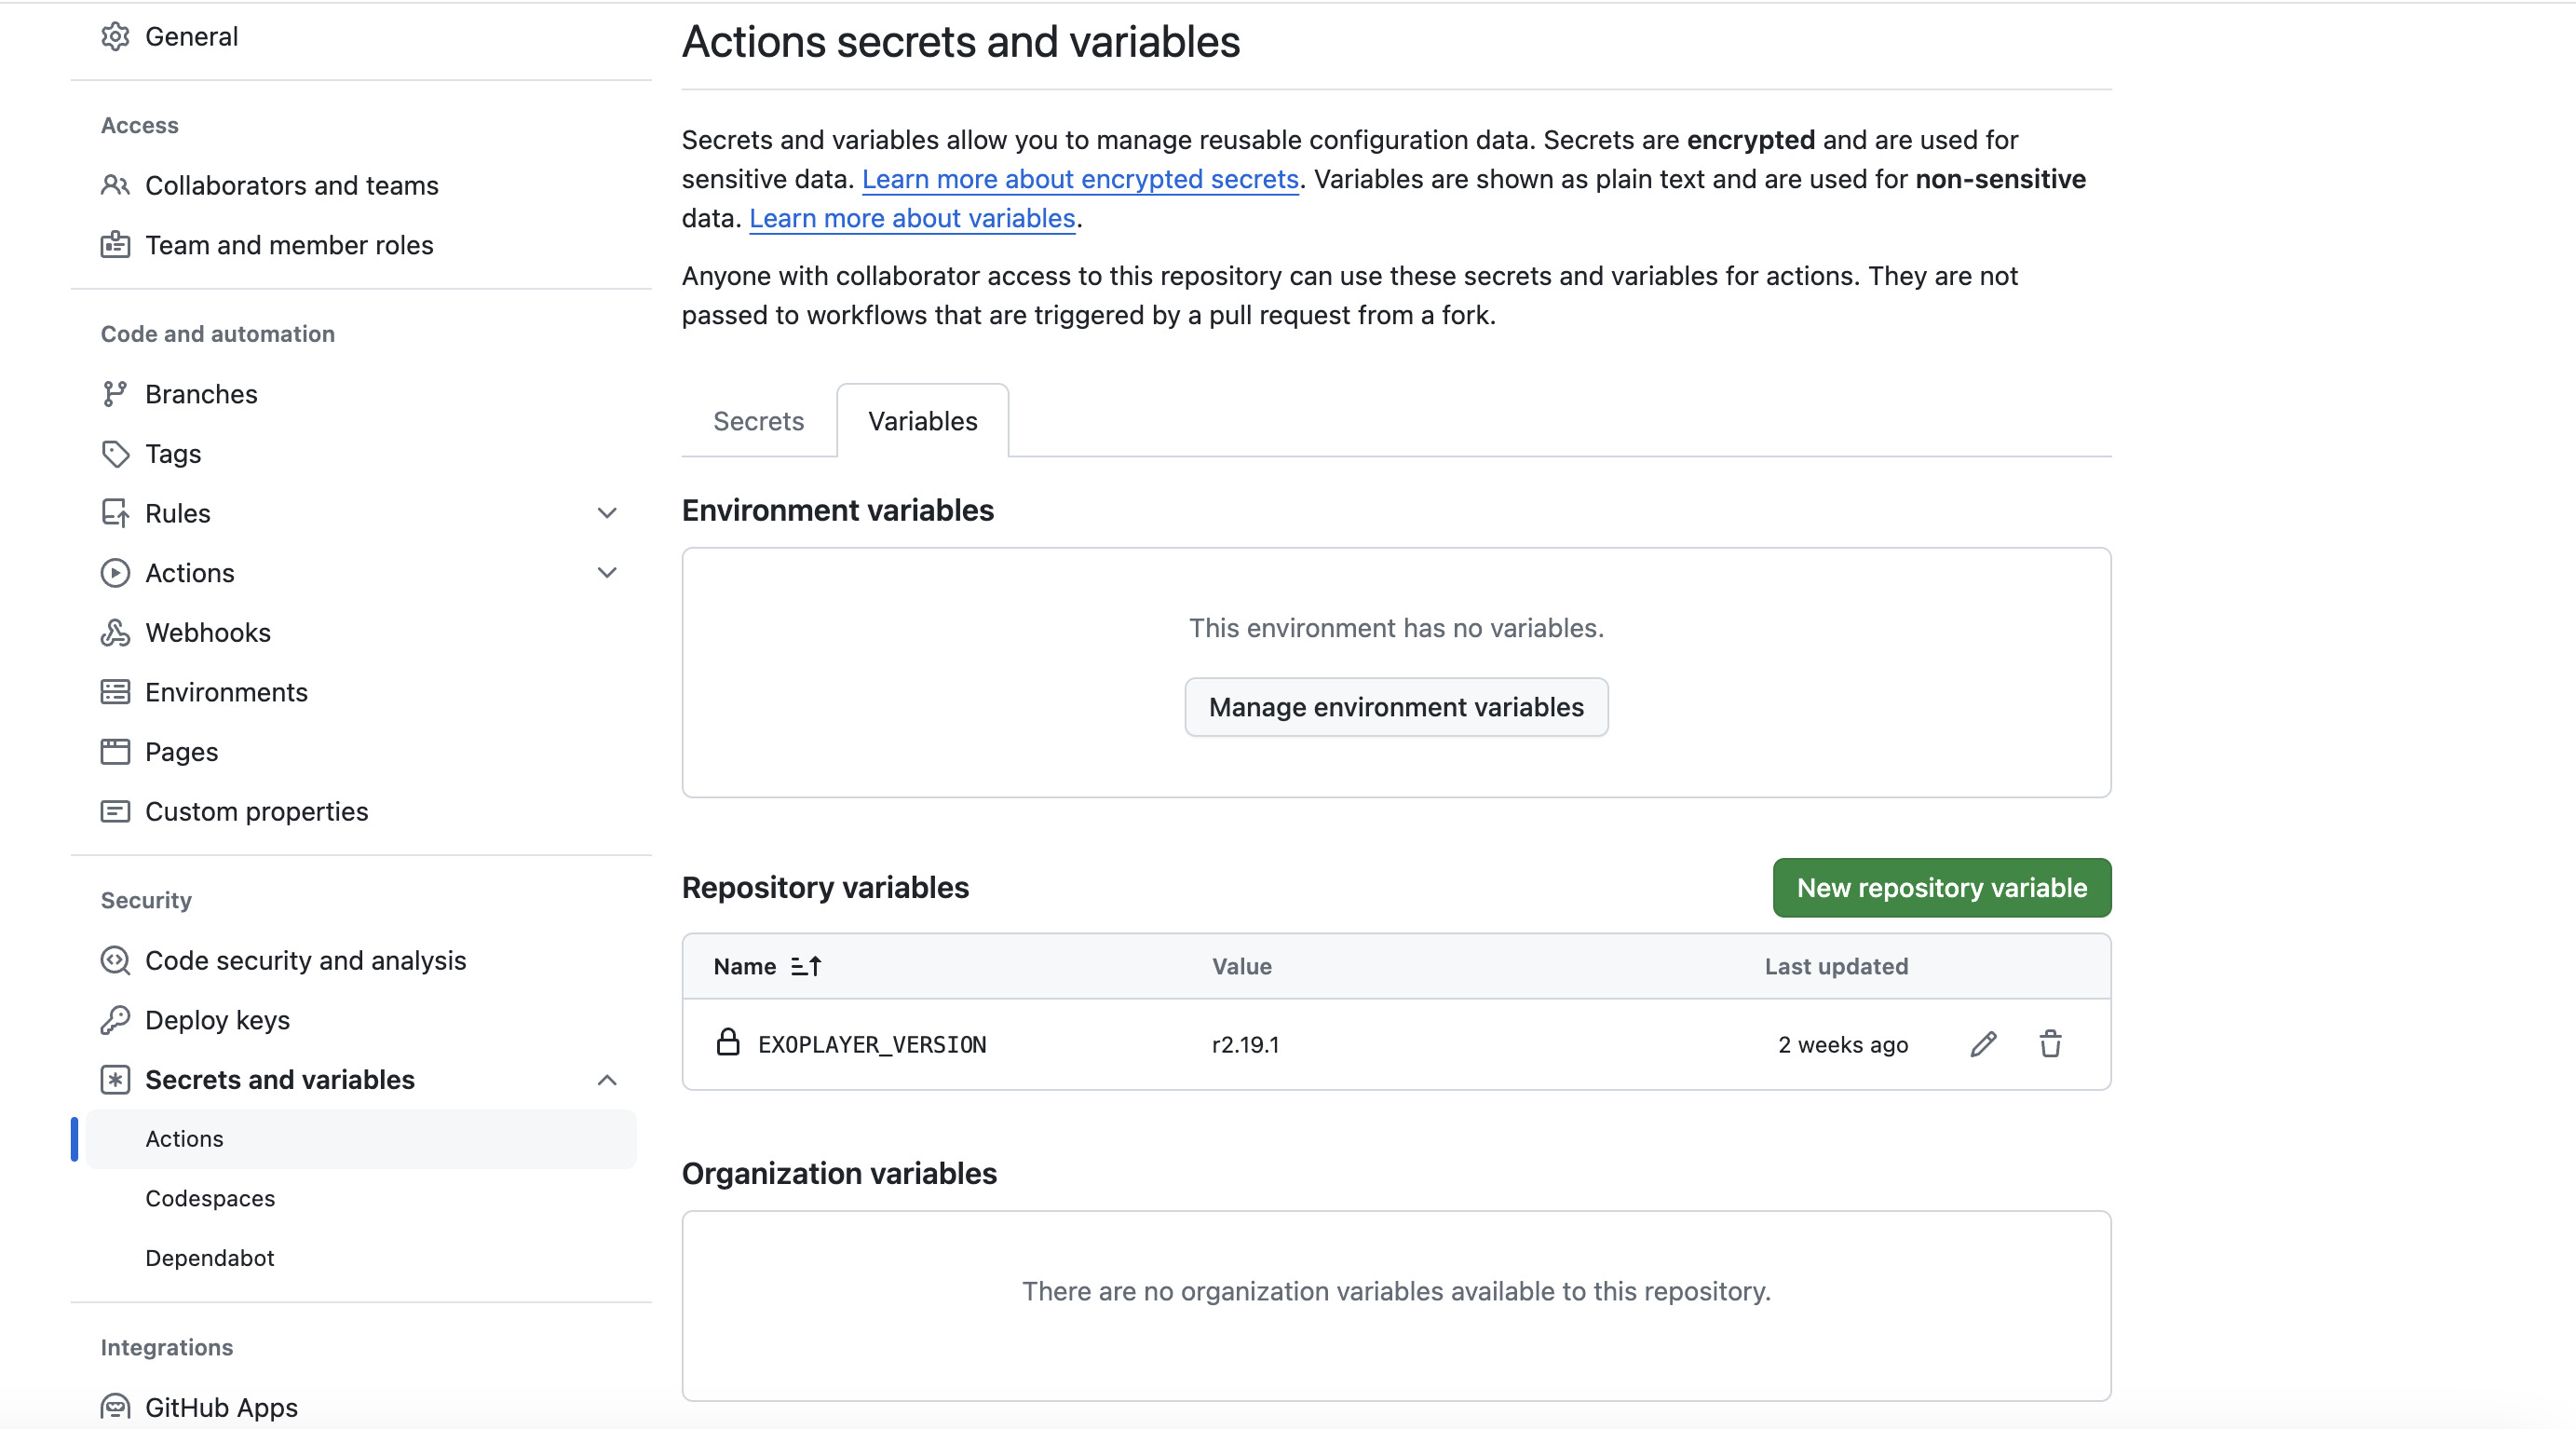
Task: Open the Webhooks settings
Action: click(x=208, y=633)
